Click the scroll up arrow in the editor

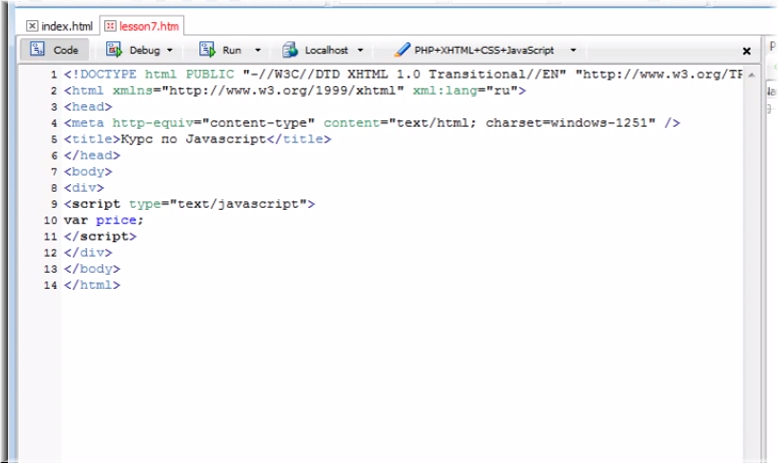point(752,75)
